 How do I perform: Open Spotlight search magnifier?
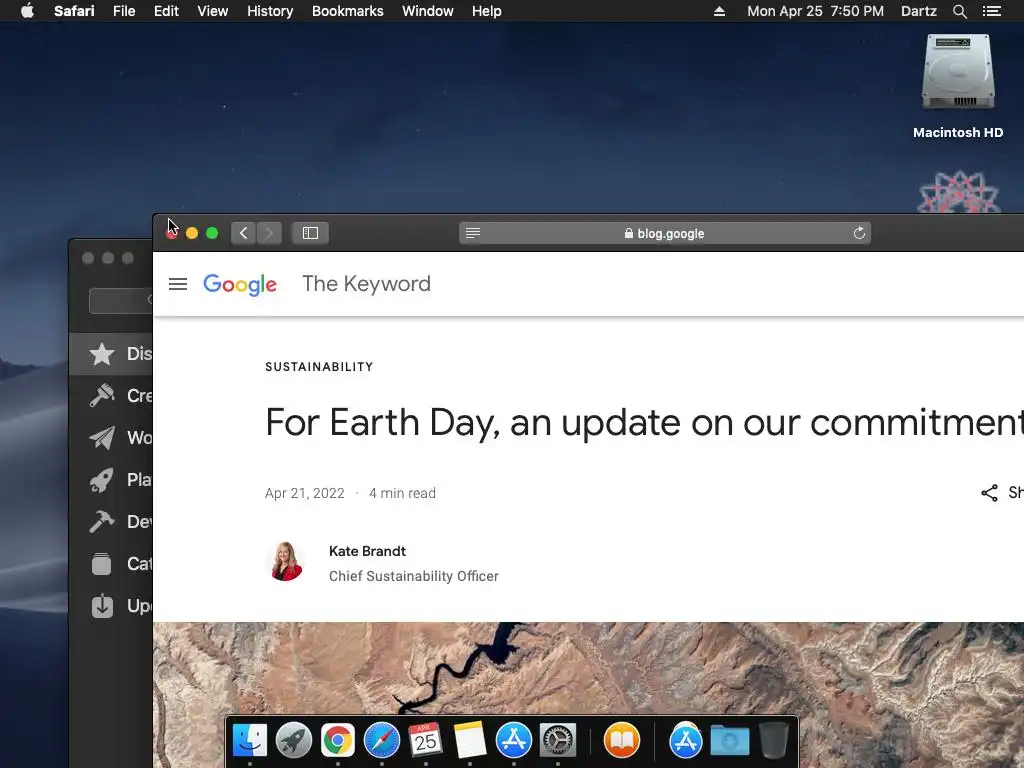[x=959, y=11]
